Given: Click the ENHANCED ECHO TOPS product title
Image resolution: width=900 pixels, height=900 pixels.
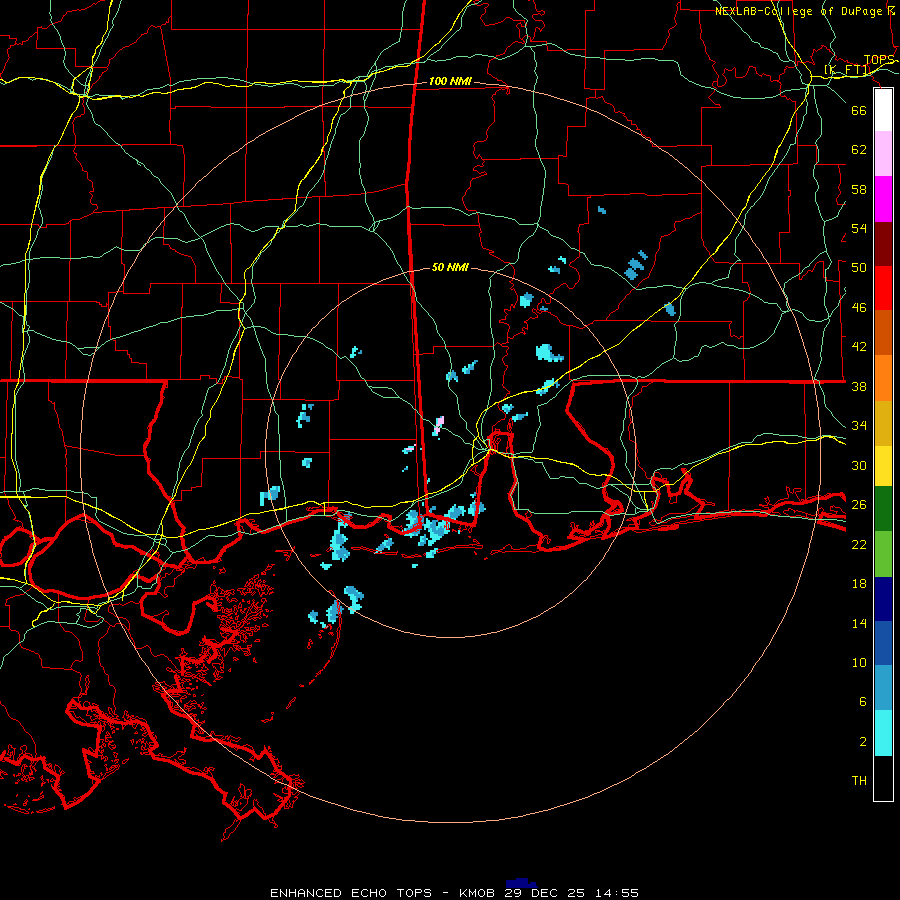Looking at the screenshot, I should pos(351,893).
